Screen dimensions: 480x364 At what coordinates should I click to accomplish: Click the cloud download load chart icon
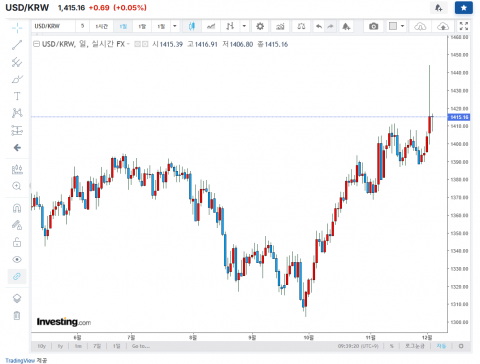tap(420, 26)
